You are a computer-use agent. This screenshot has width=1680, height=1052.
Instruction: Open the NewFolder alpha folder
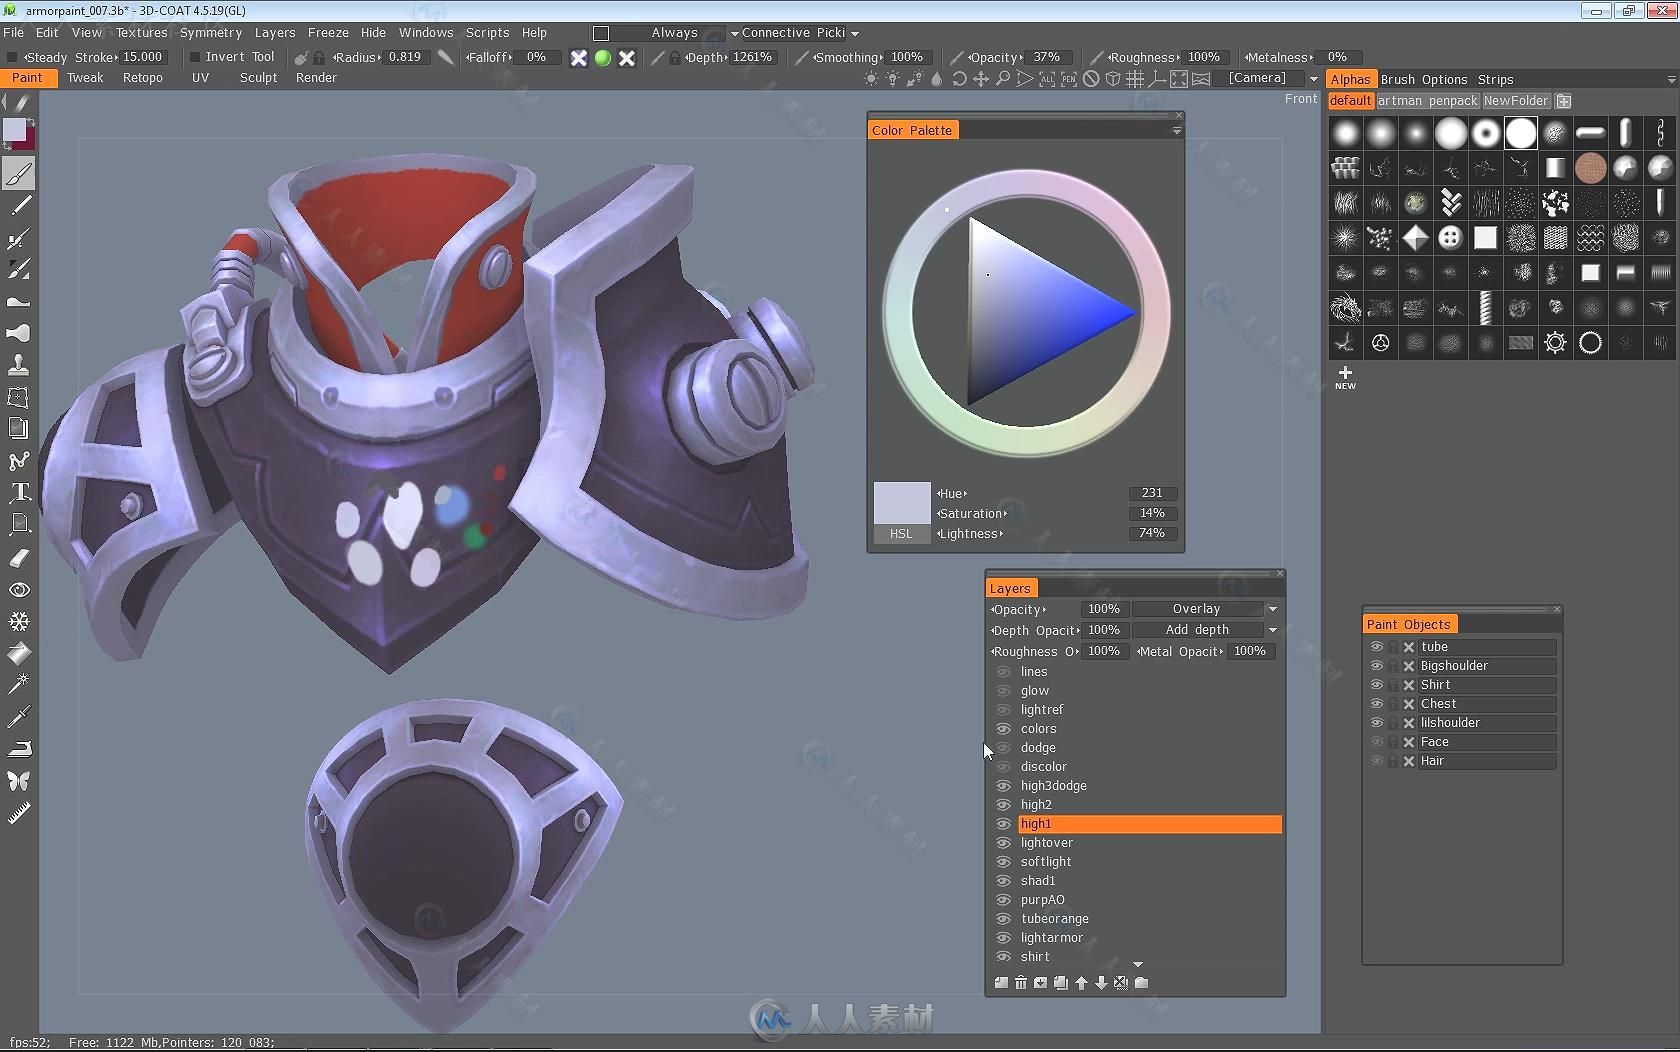pyautogui.click(x=1516, y=101)
